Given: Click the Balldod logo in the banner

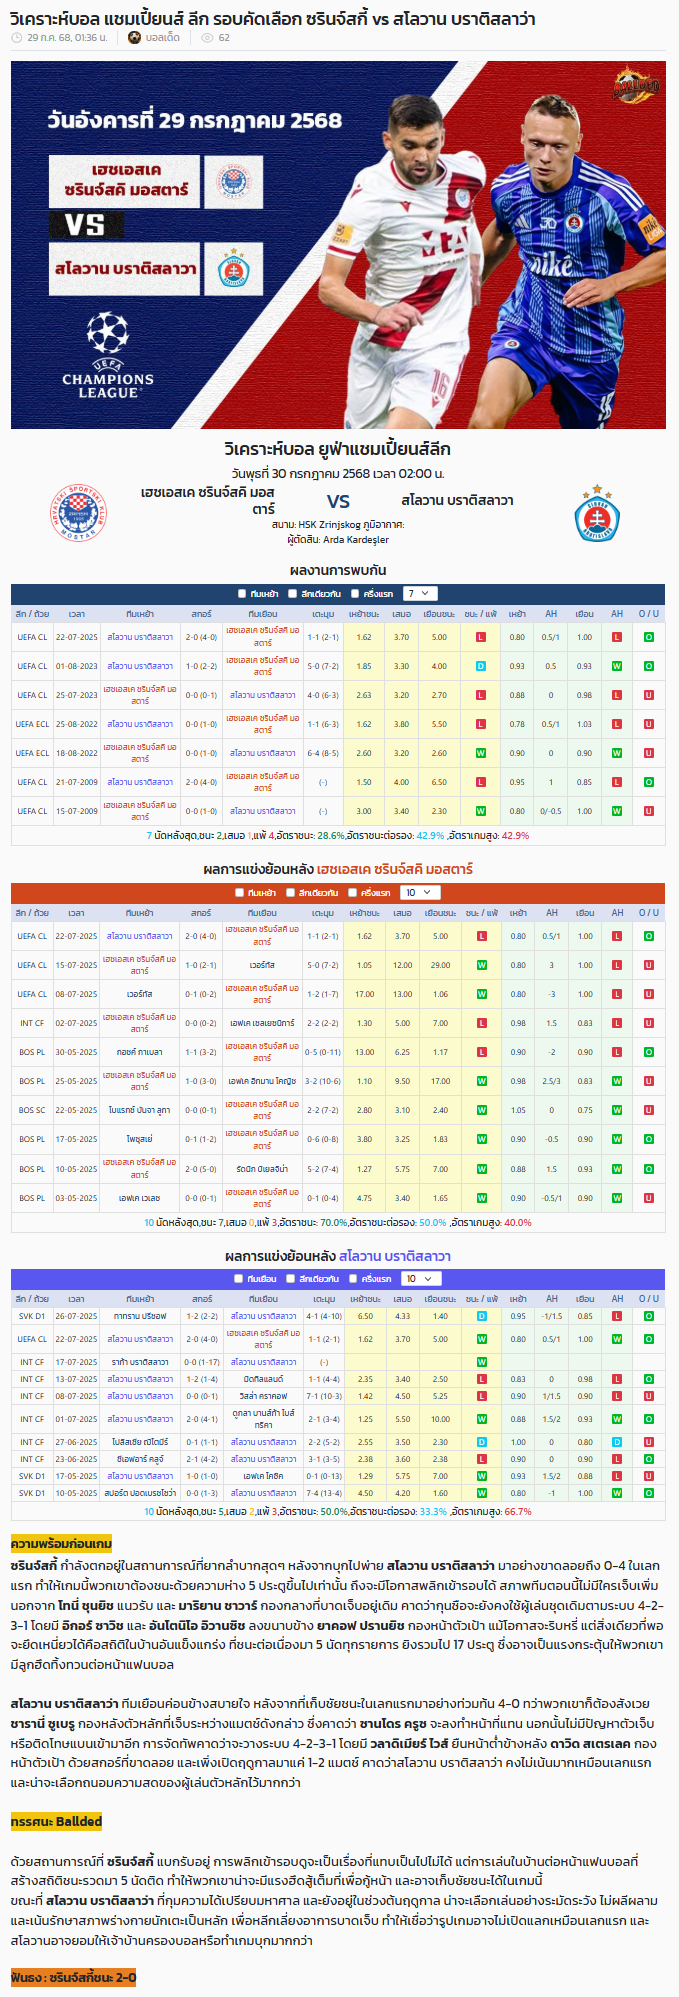Looking at the screenshot, I should coord(636,86).
